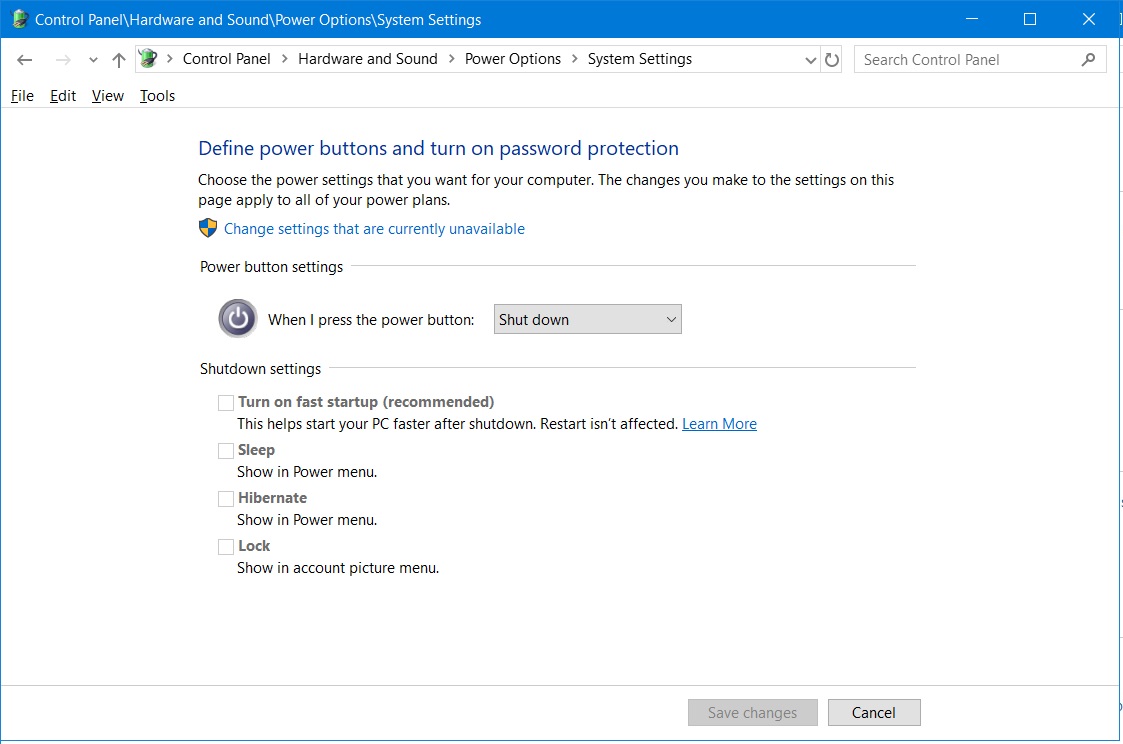Click Change settings that are currently unavailable
1123x744 pixels.
pyautogui.click(x=374, y=229)
